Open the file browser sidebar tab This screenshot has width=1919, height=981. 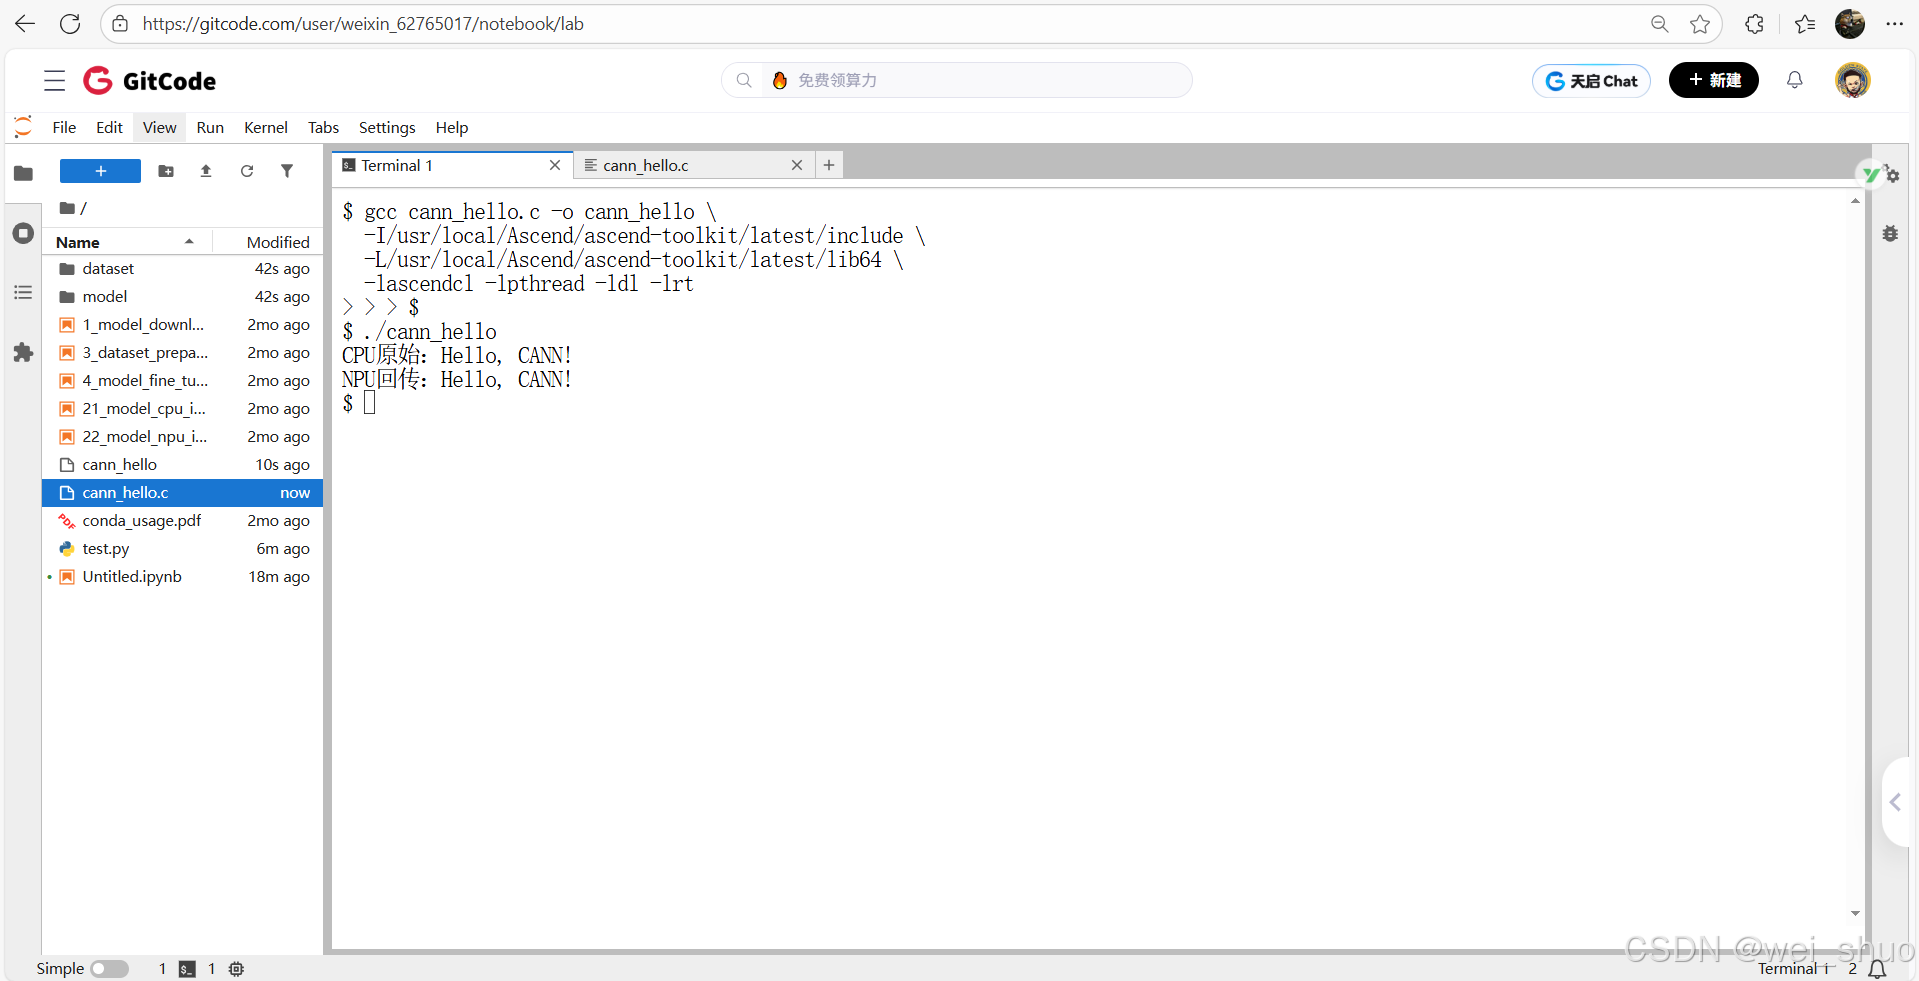[23, 173]
